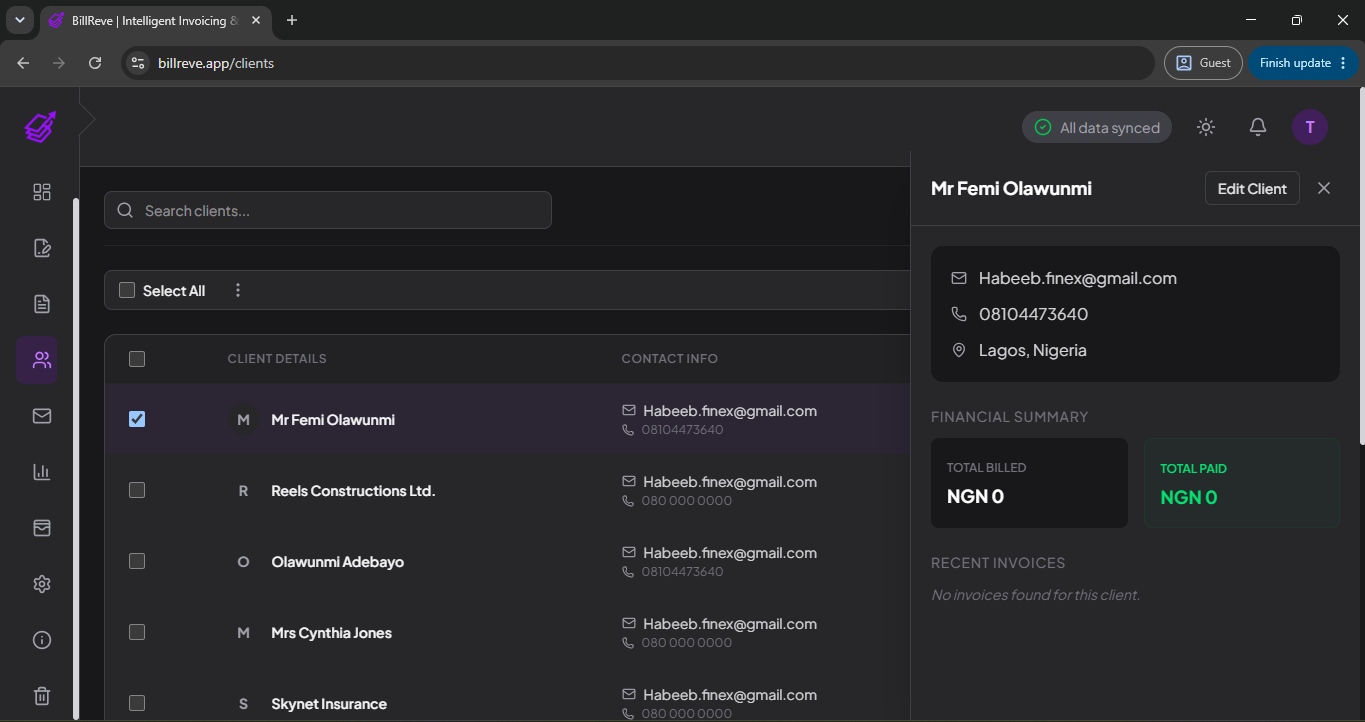The image size is (1365, 722).
Task: Toggle light theme with sun icon
Action: point(1206,127)
